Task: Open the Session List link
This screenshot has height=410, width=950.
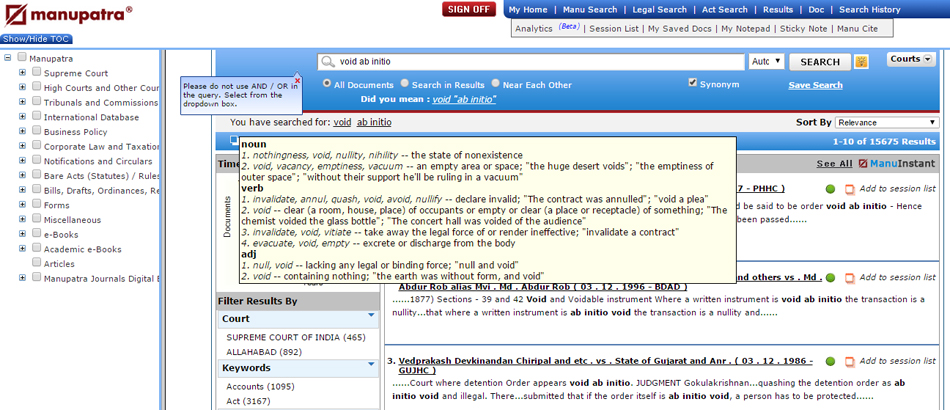Action: coord(615,28)
